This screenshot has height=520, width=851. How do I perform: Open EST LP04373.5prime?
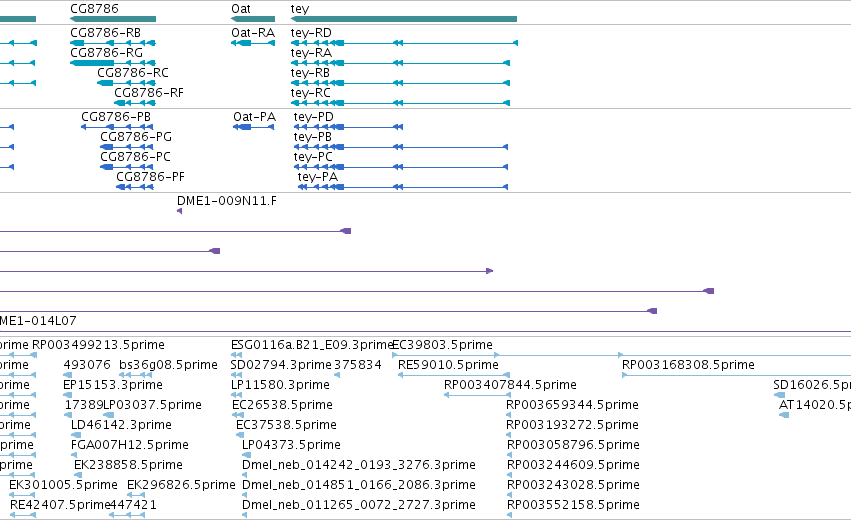click(291, 445)
